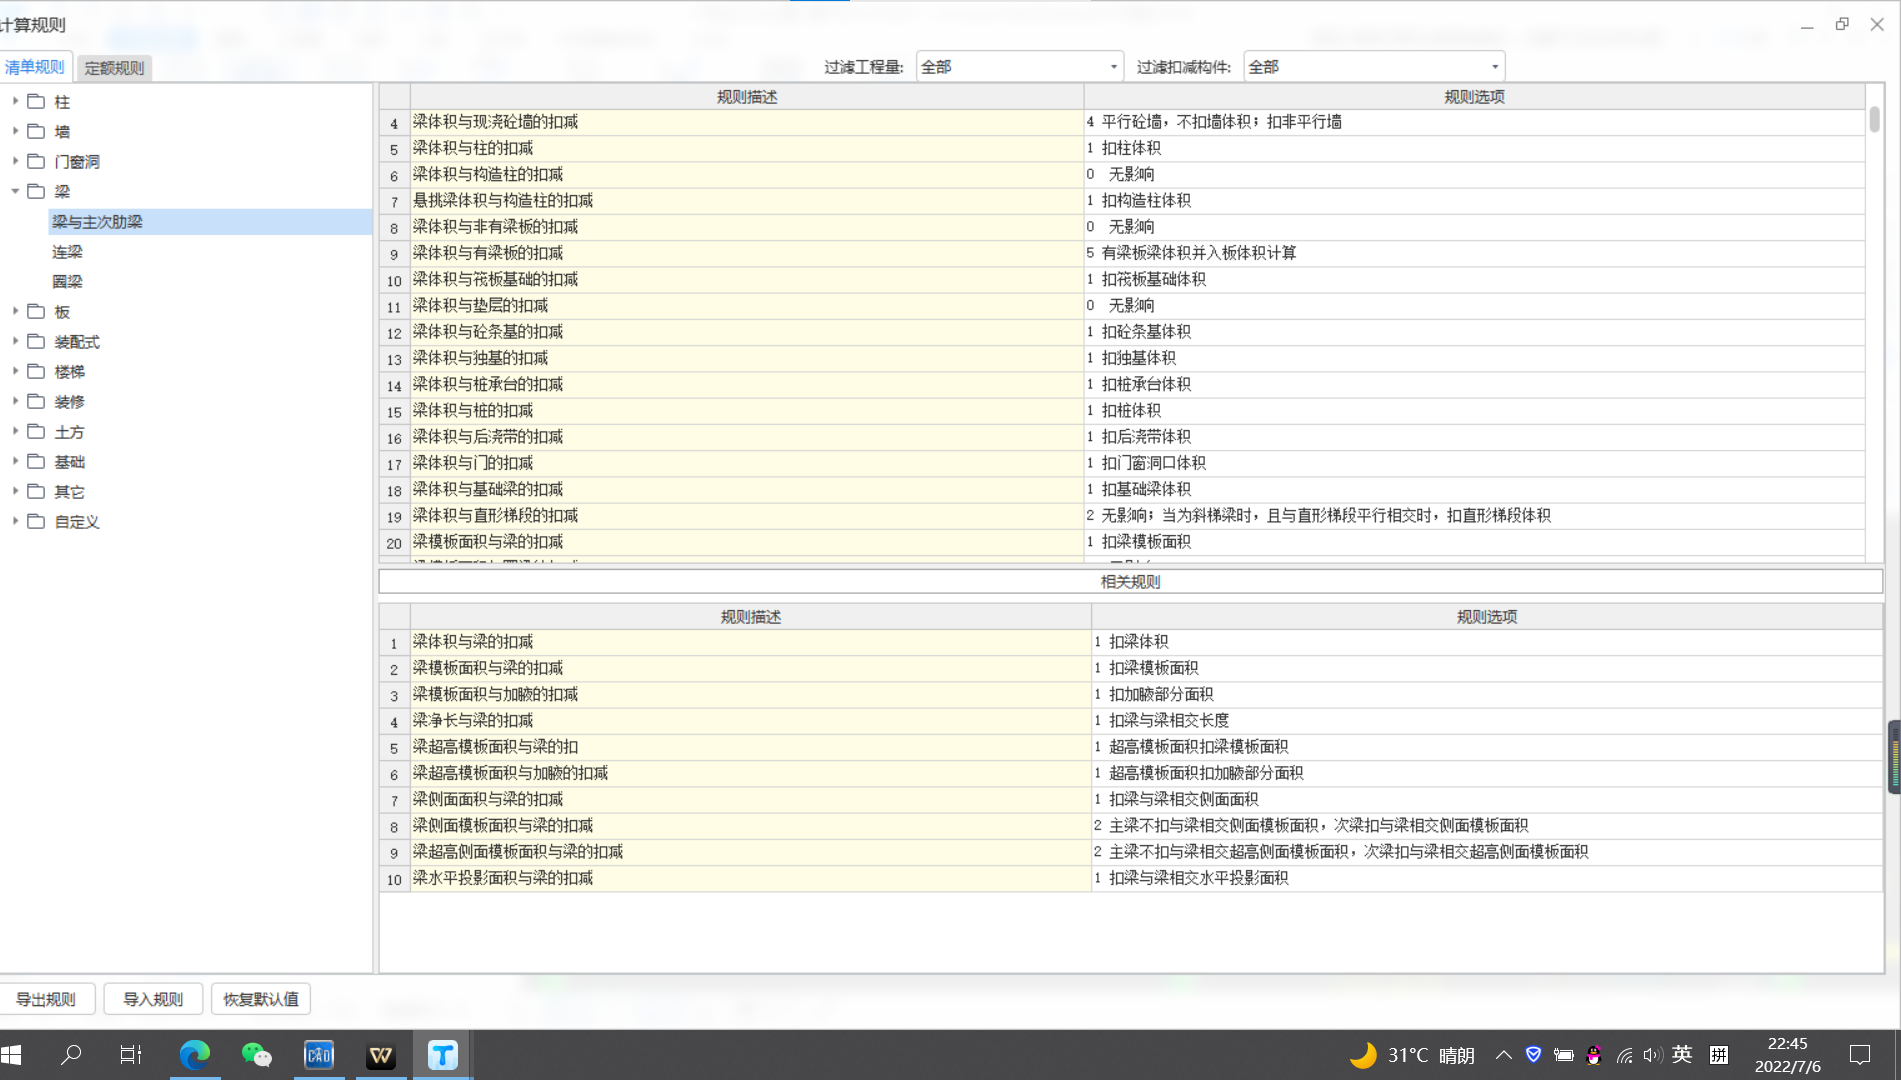Collapse the 梁 tree node
1901x1080 pixels.
pos(15,191)
